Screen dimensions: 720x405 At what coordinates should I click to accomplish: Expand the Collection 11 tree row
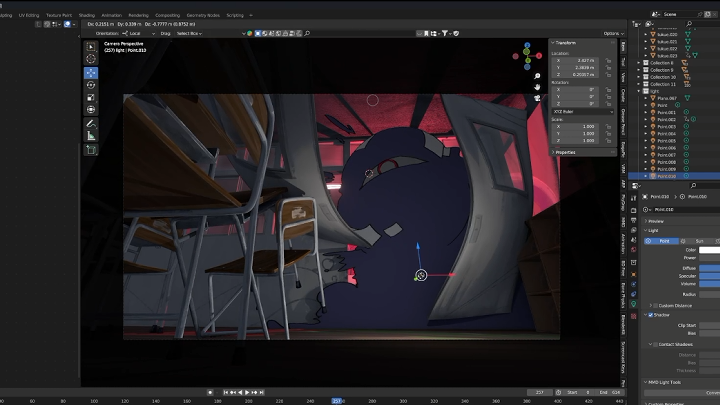(639, 84)
